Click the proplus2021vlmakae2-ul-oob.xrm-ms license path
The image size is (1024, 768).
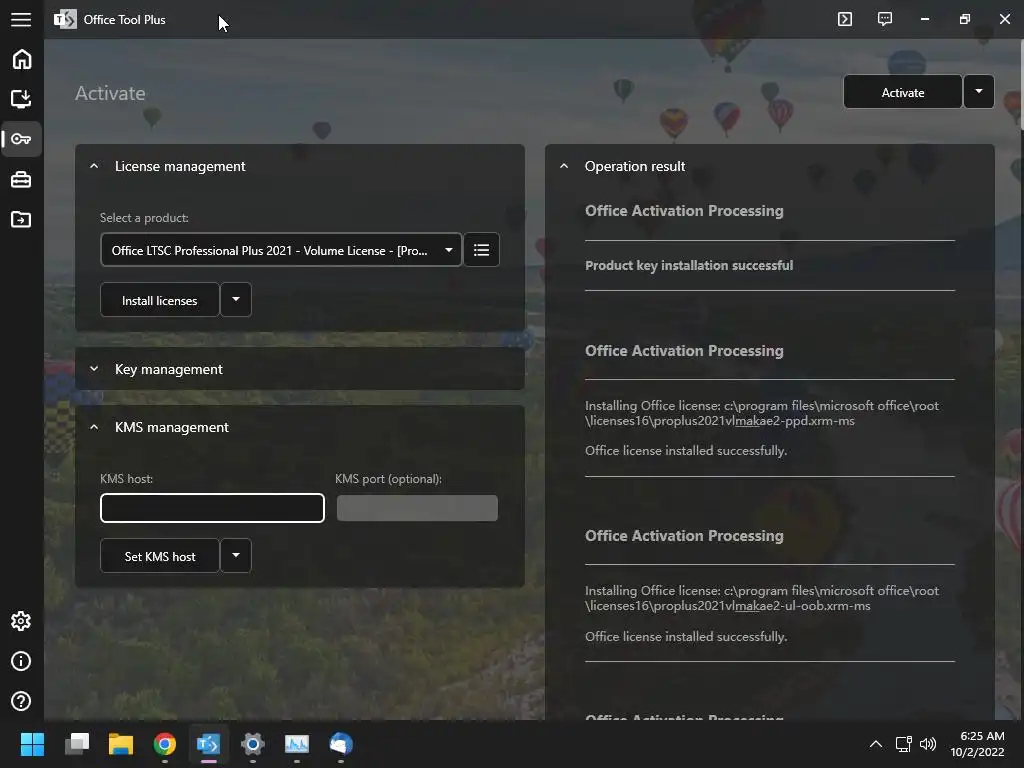point(761,598)
